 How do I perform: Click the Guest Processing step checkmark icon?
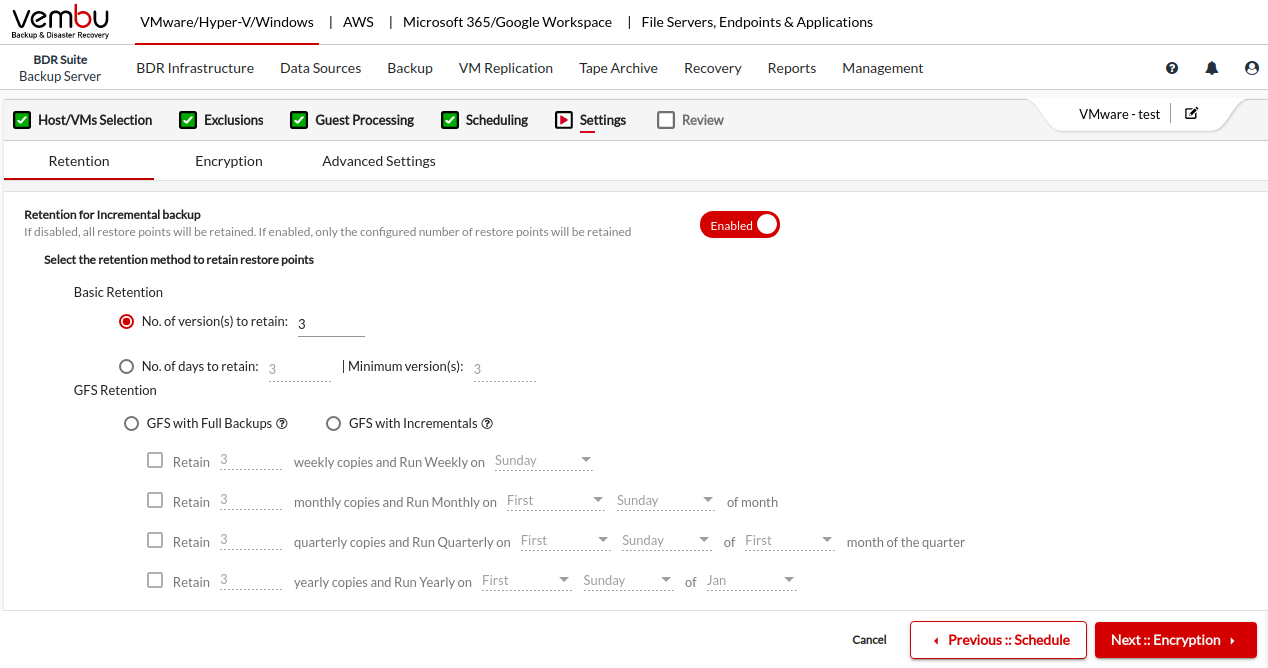click(299, 120)
